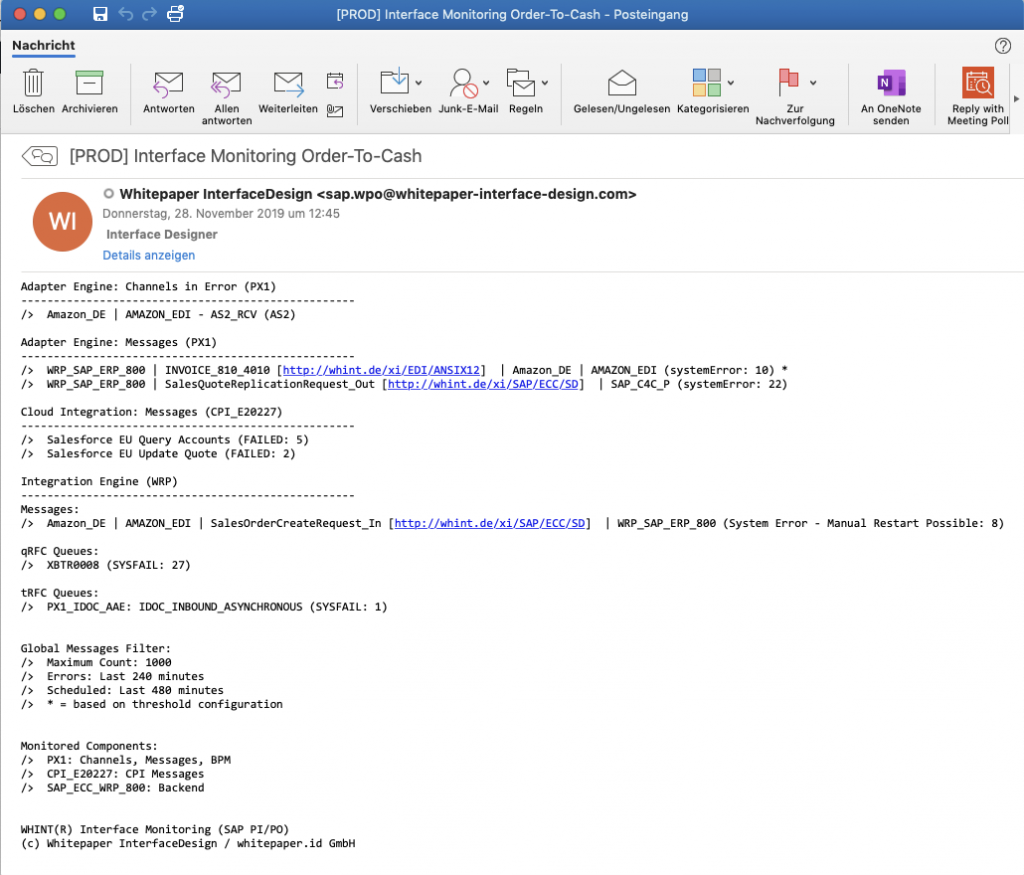Viewport: 1024px width, 875px height.
Task: Click Integration Engine (WRP) heading
Action: (x=99, y=481)
